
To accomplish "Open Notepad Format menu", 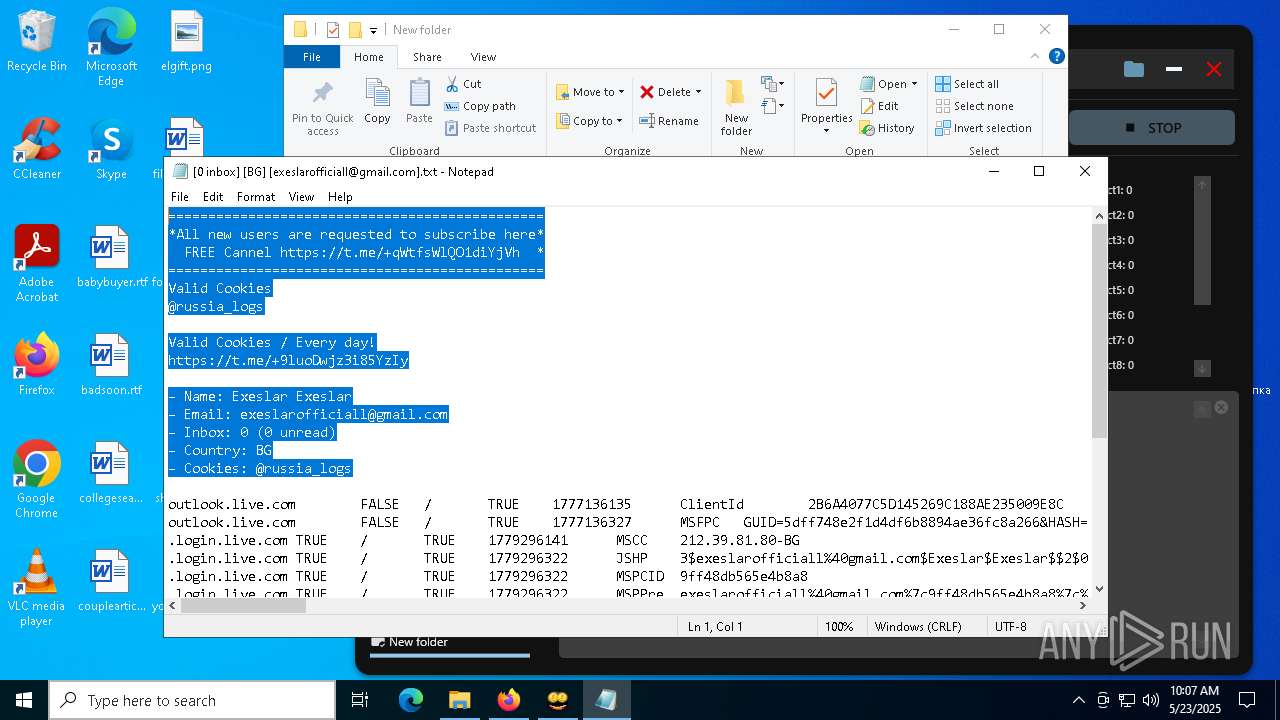I will point(256,197).
